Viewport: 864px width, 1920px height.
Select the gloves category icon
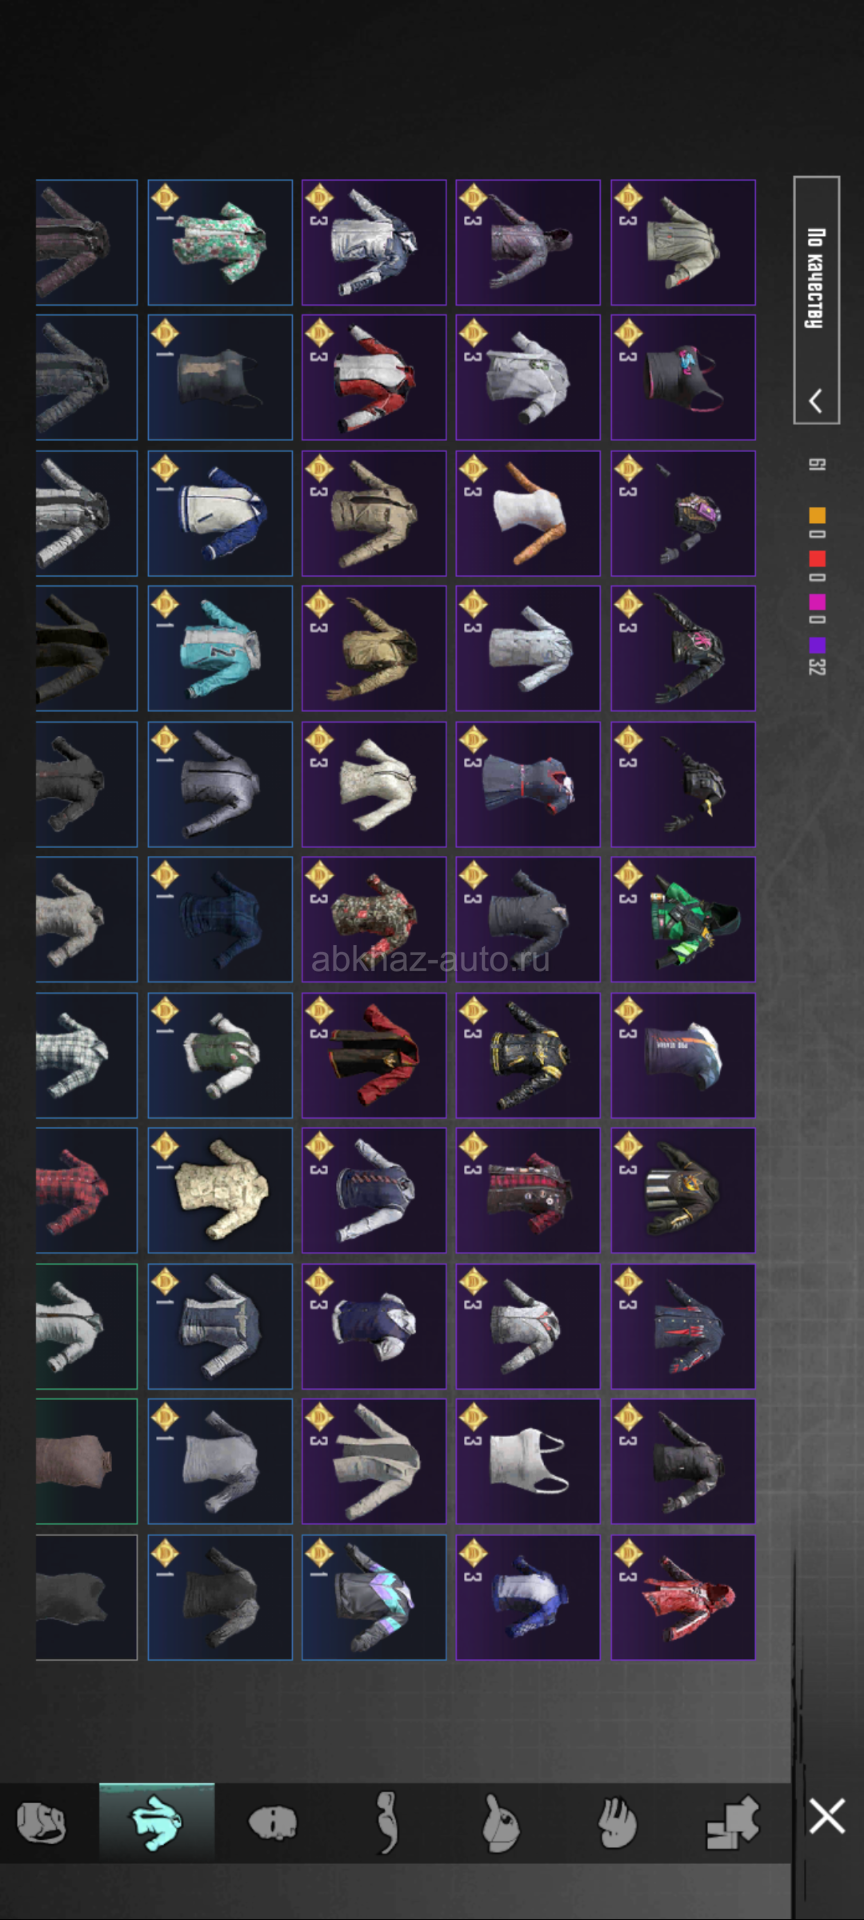616,1823
